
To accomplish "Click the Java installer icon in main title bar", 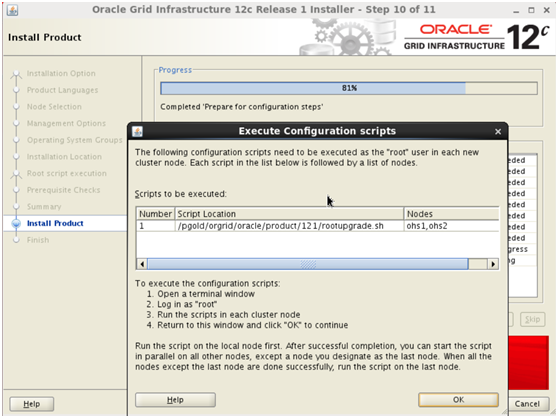I will (x=12, y=10).
